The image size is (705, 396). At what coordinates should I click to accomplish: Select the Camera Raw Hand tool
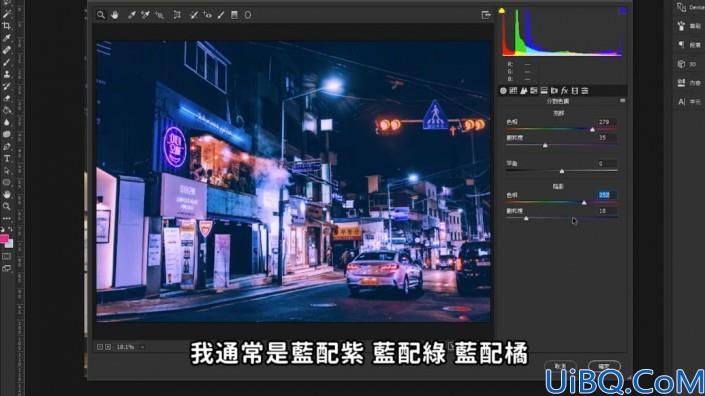(x=115, y=15)
